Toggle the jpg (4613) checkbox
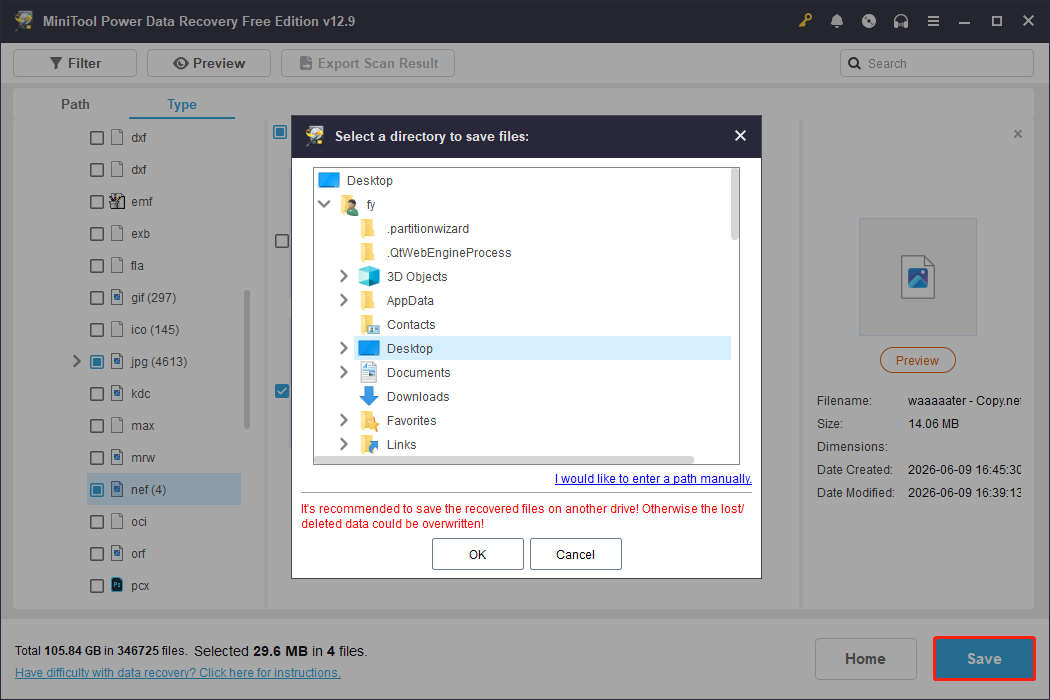Viewport: 1050px width, 700px height. pos(97,362)
